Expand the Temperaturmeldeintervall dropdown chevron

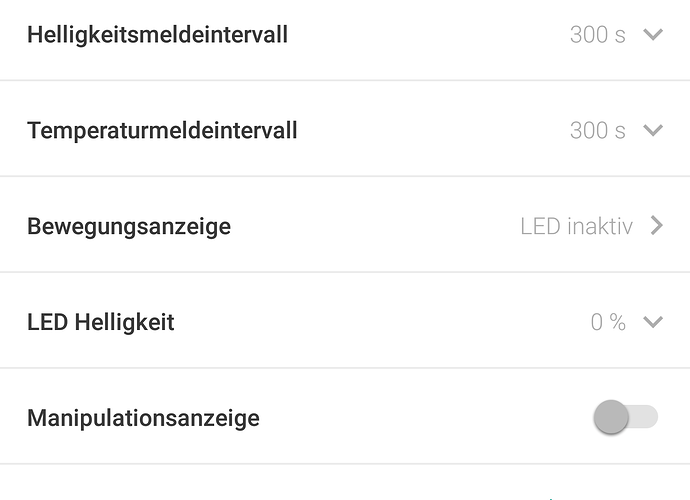coord(653,131)
